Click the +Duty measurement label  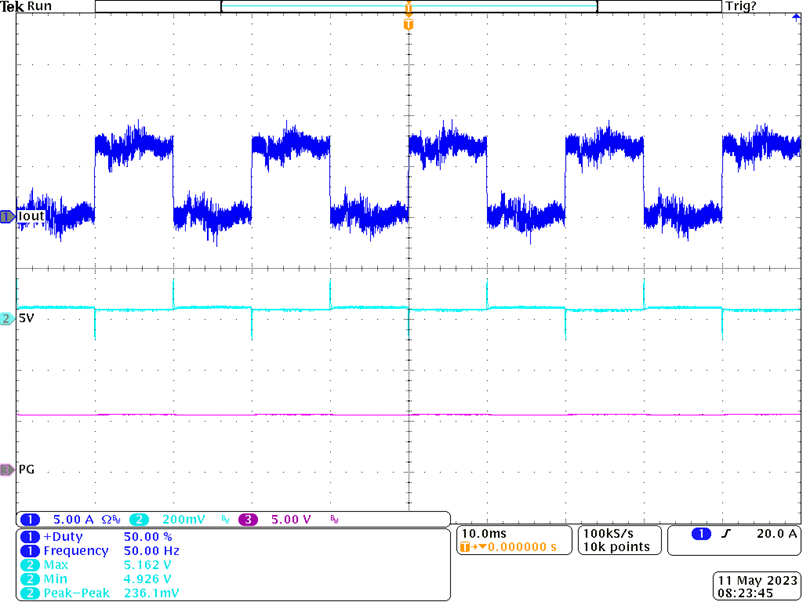pyautogui.click(x=63, y=536)
